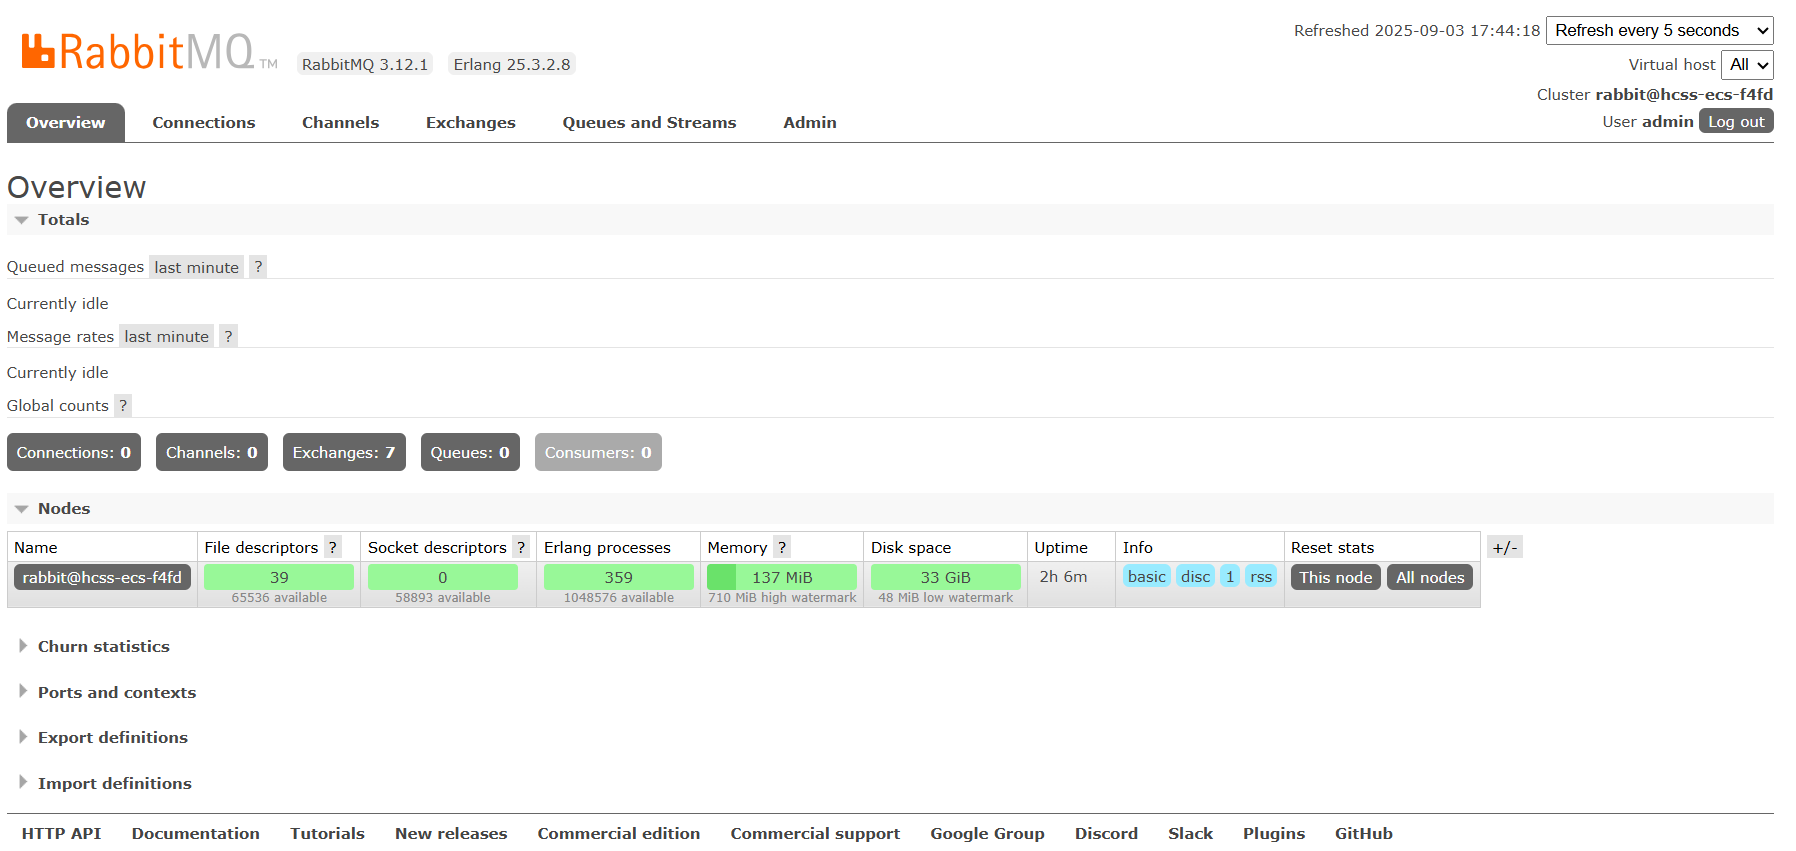Open Exchanges: 7 count link
The image size is (1796, 851).
(344, 452)
